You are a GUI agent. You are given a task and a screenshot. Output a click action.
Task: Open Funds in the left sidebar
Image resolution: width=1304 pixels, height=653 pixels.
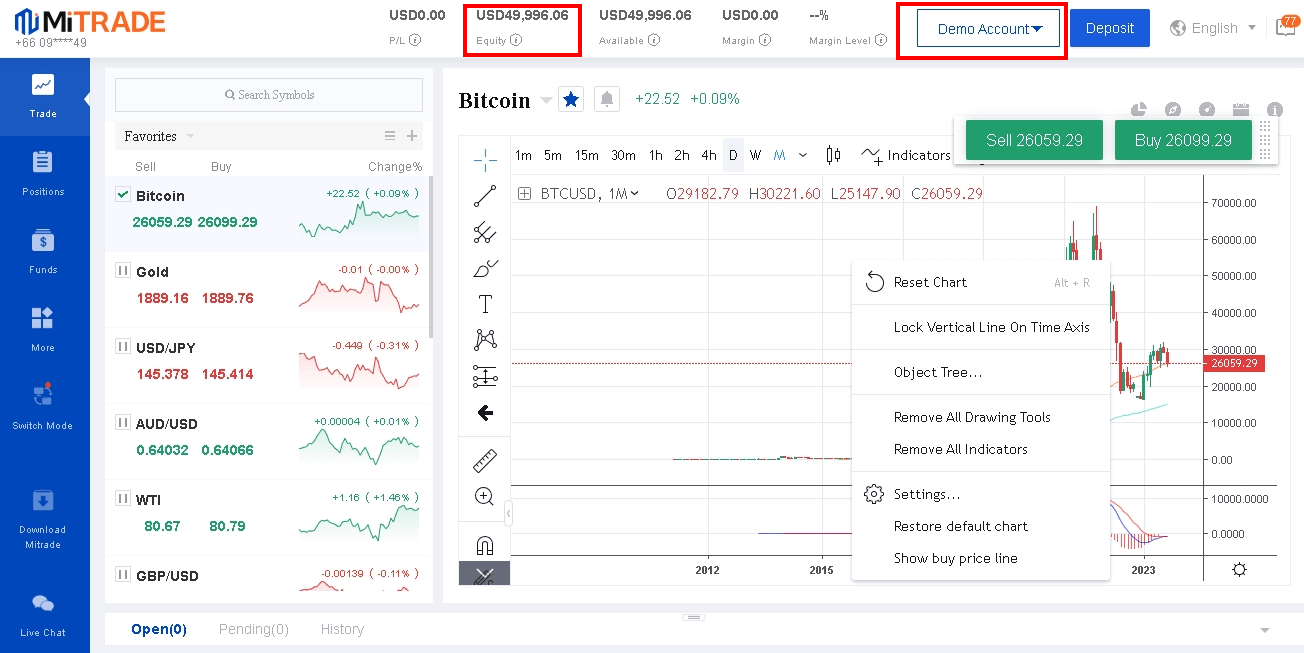click(43, 251)
